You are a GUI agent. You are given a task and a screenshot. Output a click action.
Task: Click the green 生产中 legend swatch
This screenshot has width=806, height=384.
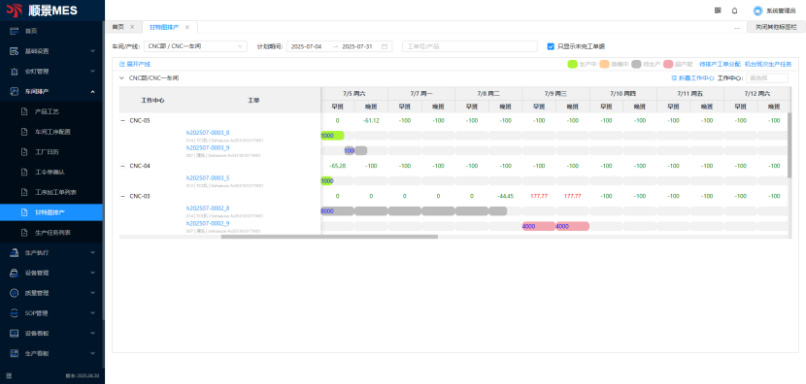(572, 64)
